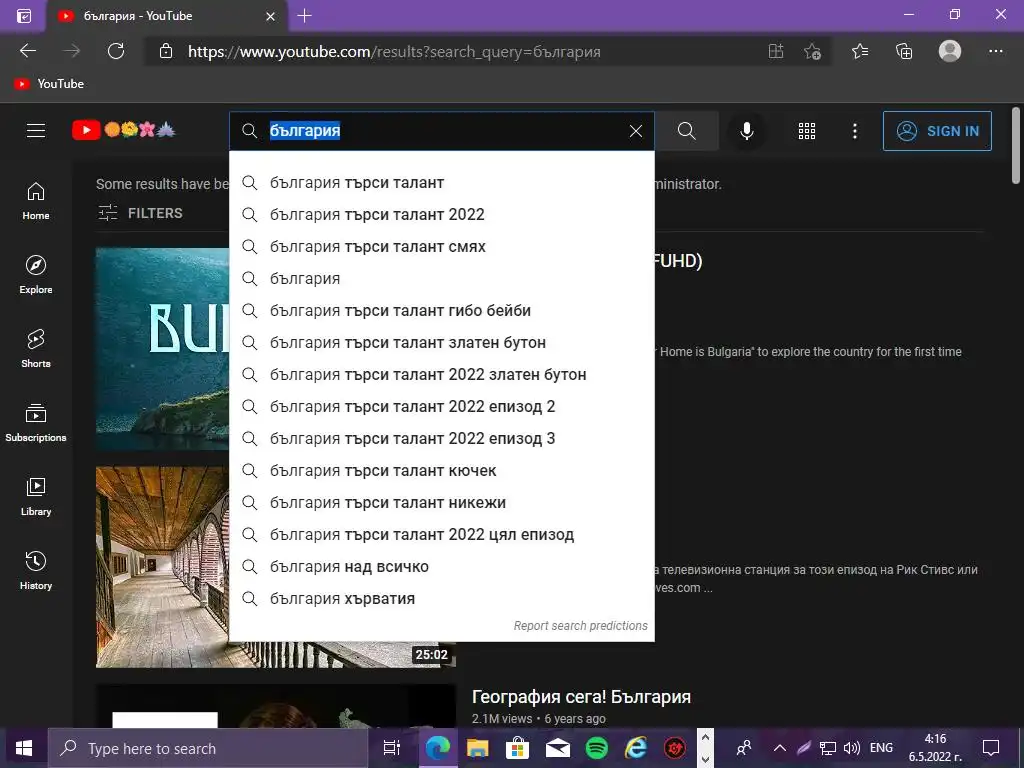Refresh the page
Image resolution: width=1024 pixels, height=768 pixels.
[116, 51]
